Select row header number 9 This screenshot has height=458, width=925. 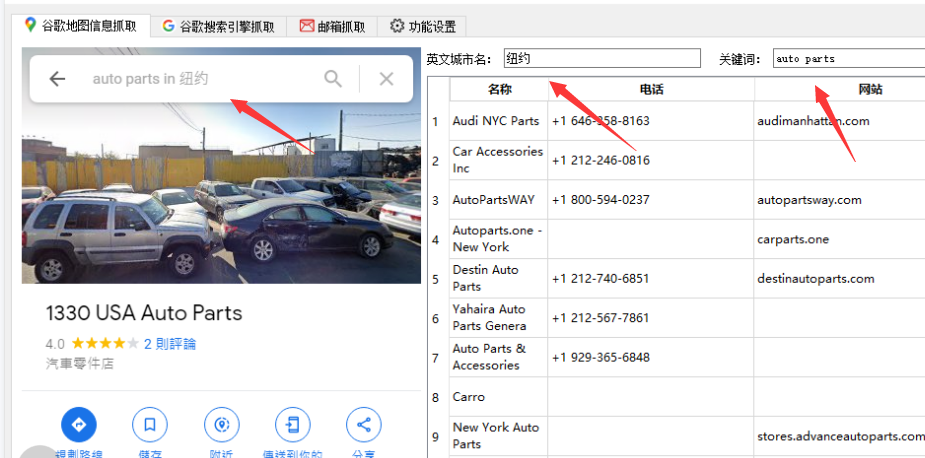(437, 436)
